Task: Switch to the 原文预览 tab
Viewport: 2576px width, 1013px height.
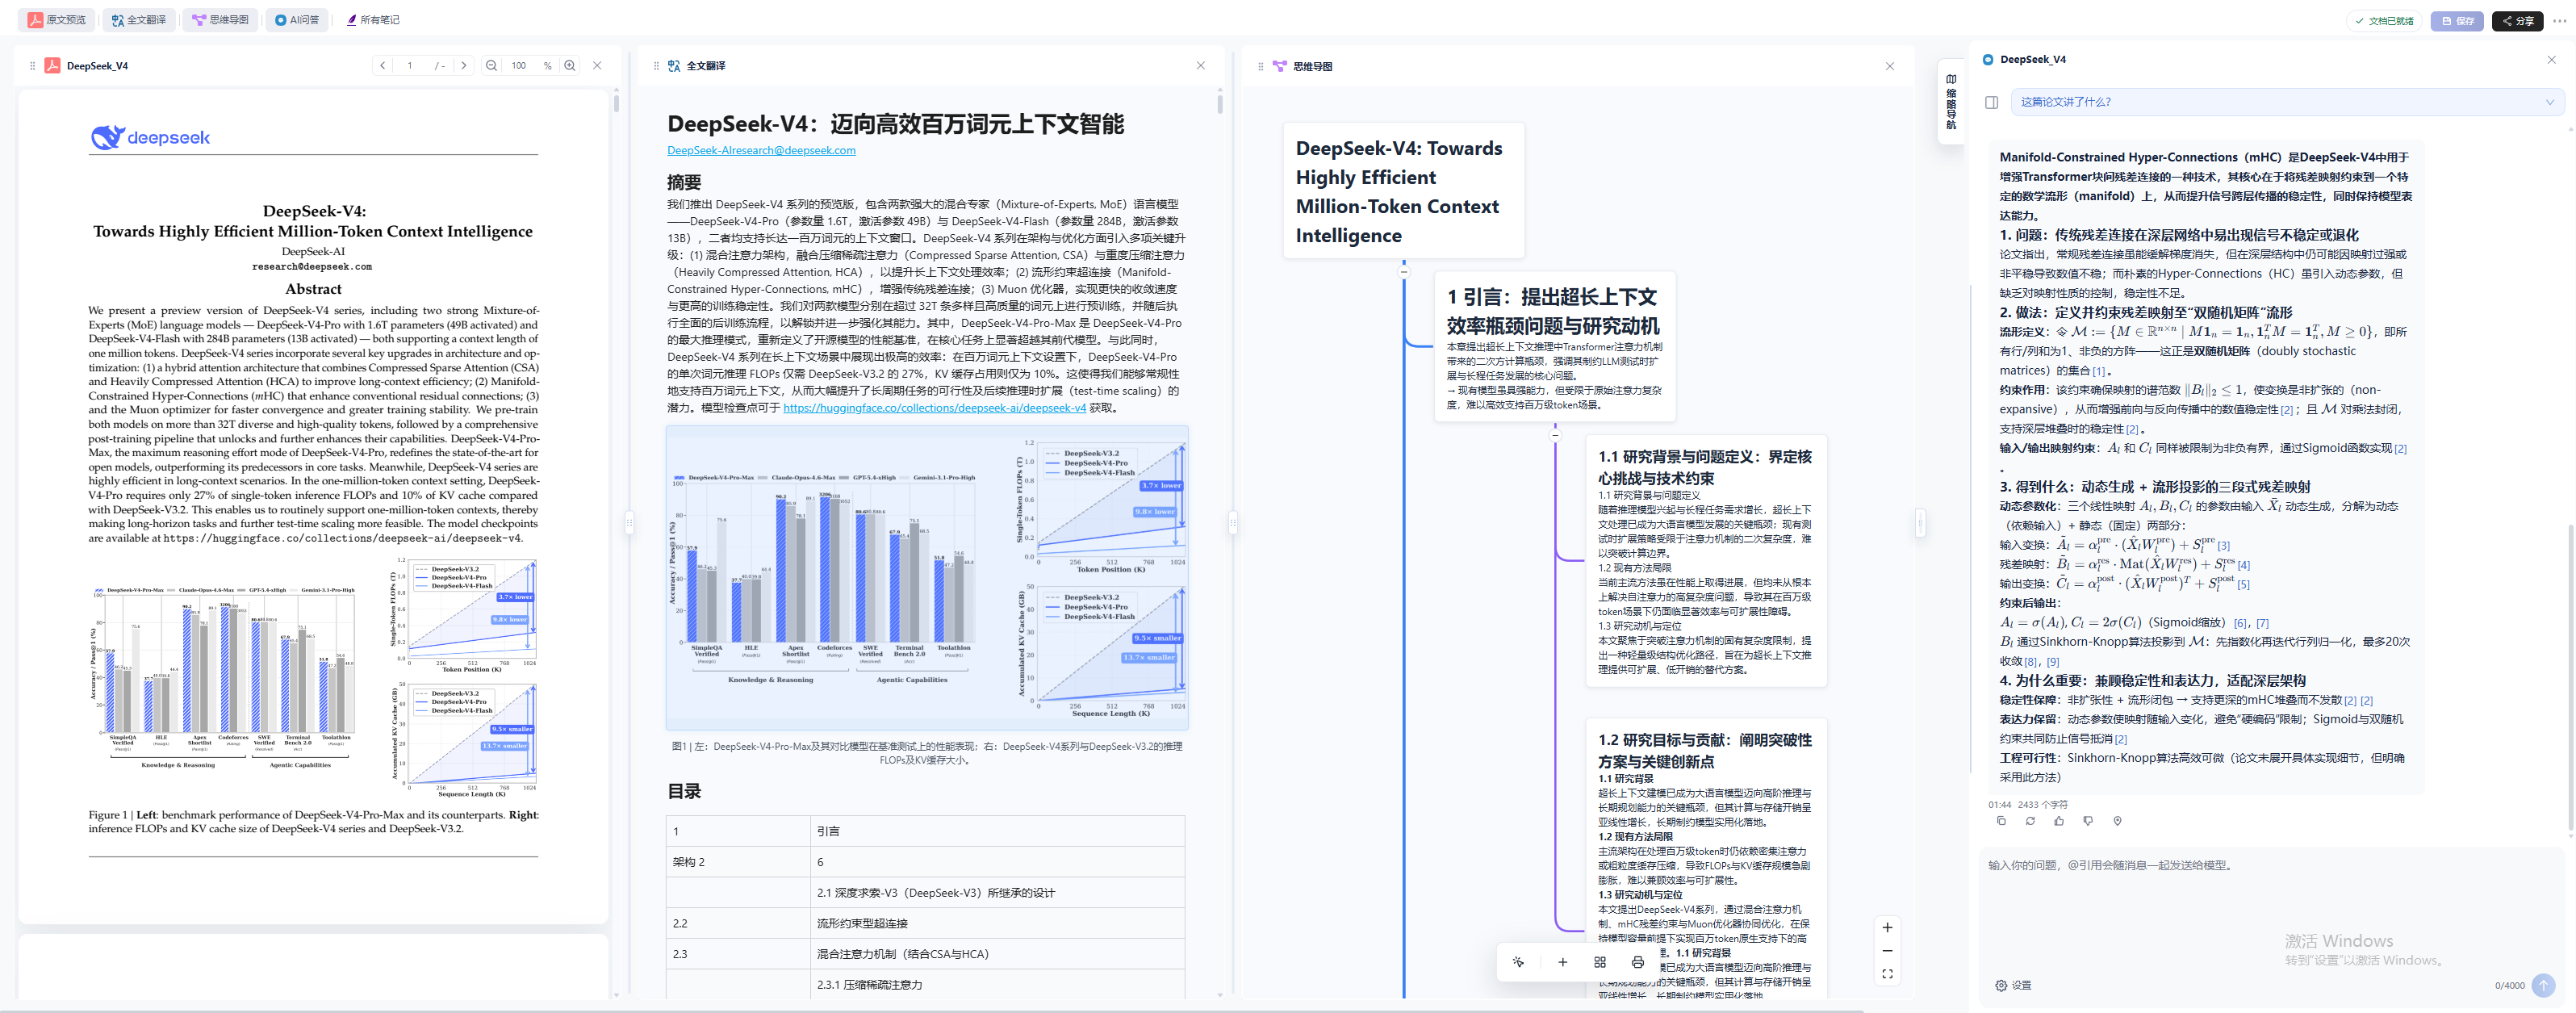Action: coord(57,20)
